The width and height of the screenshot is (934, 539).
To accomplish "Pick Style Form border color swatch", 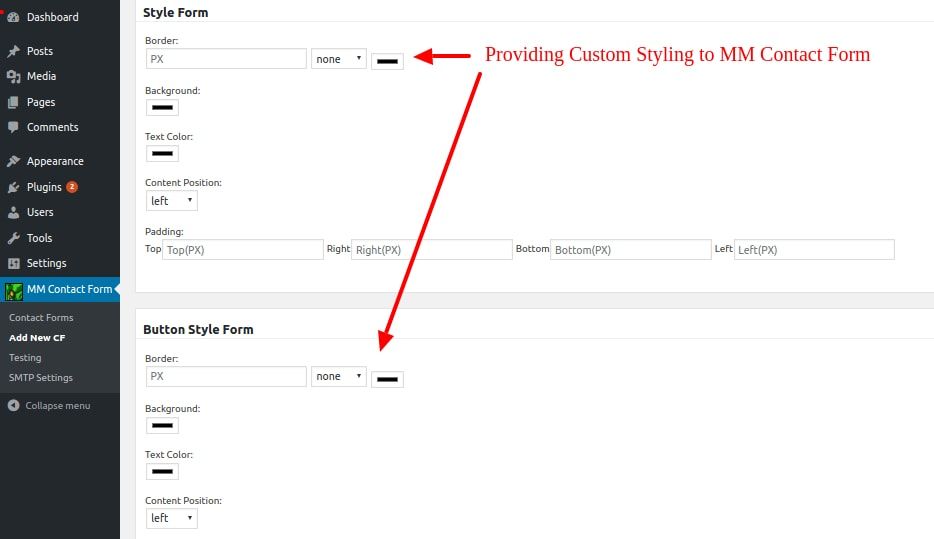I will (x=387, y=61).
